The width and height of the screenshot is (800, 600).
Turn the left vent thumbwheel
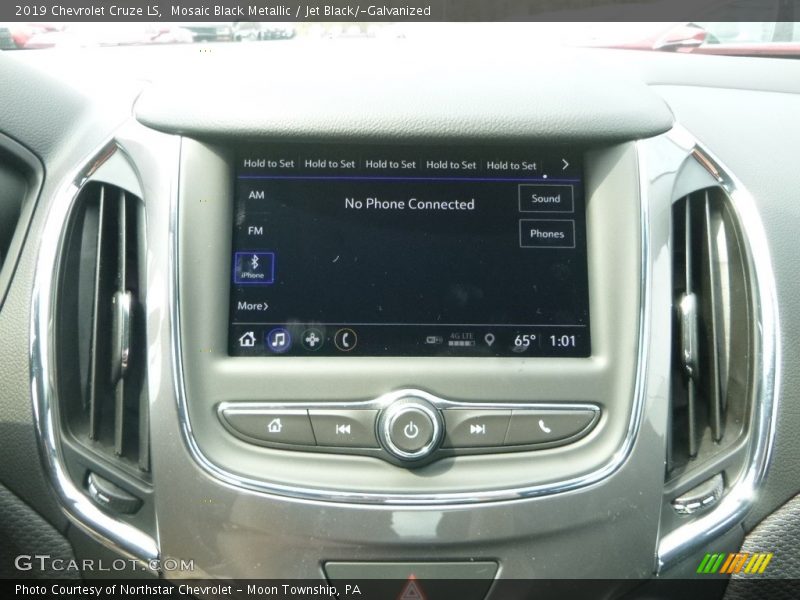pyautogui.click(x=113, y=493)
